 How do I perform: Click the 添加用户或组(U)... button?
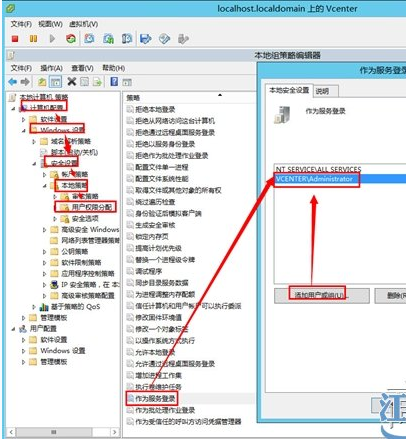pyautogui.click(x=322, y=296)
